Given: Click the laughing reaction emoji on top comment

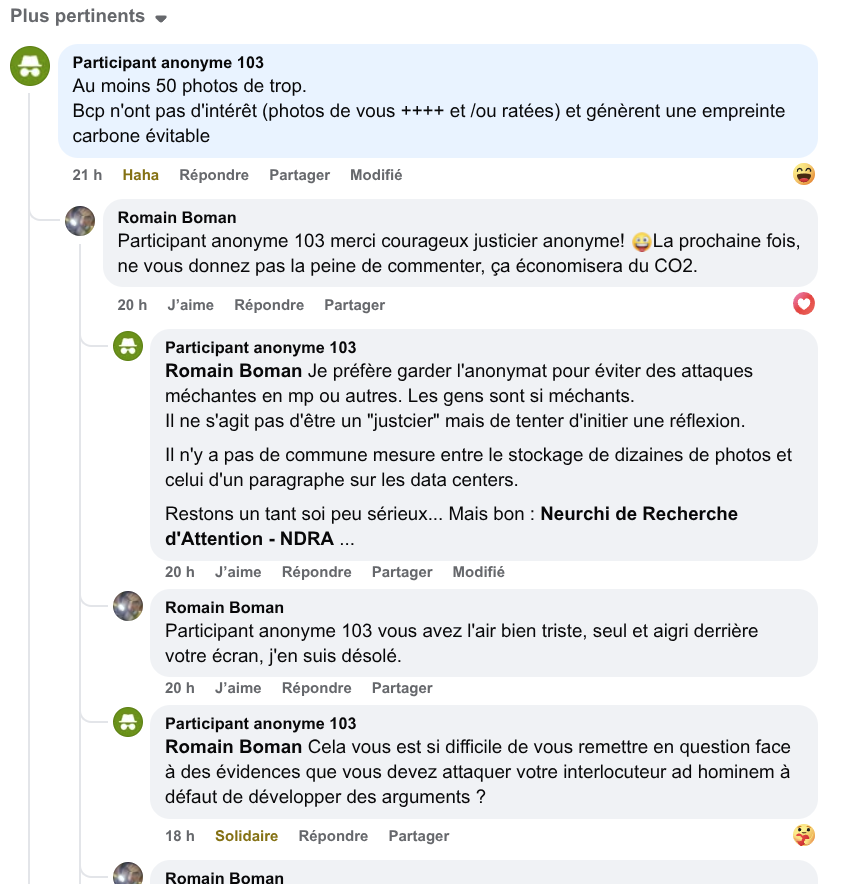Looking at the screenshot, I should click(804, 175).
